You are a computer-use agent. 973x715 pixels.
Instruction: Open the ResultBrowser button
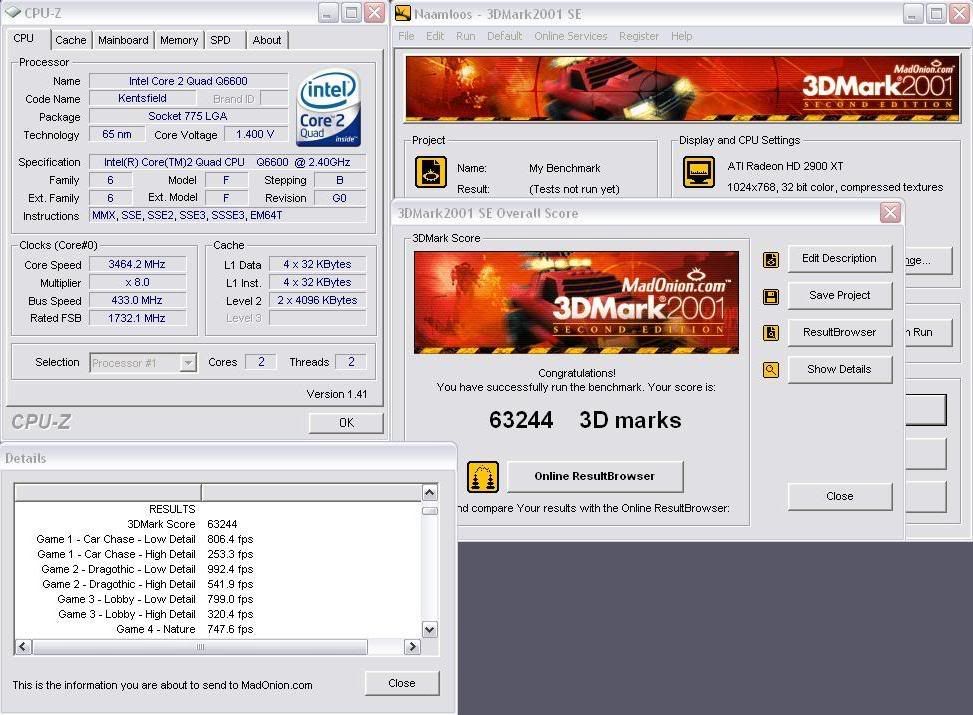[x=840, y=333]
